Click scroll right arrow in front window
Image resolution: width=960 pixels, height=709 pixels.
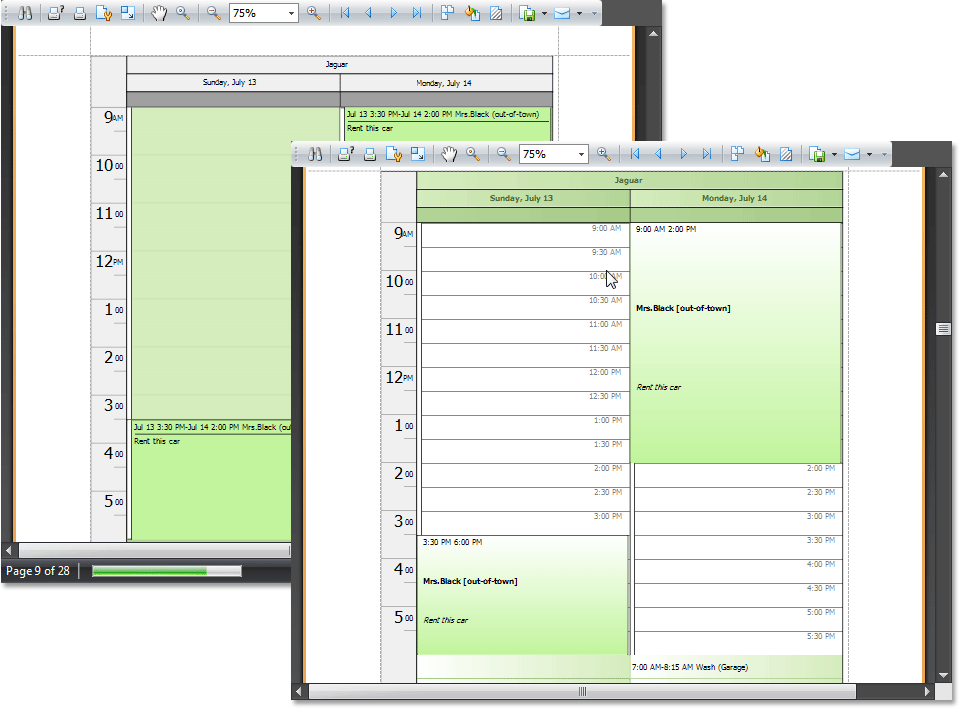927,691
